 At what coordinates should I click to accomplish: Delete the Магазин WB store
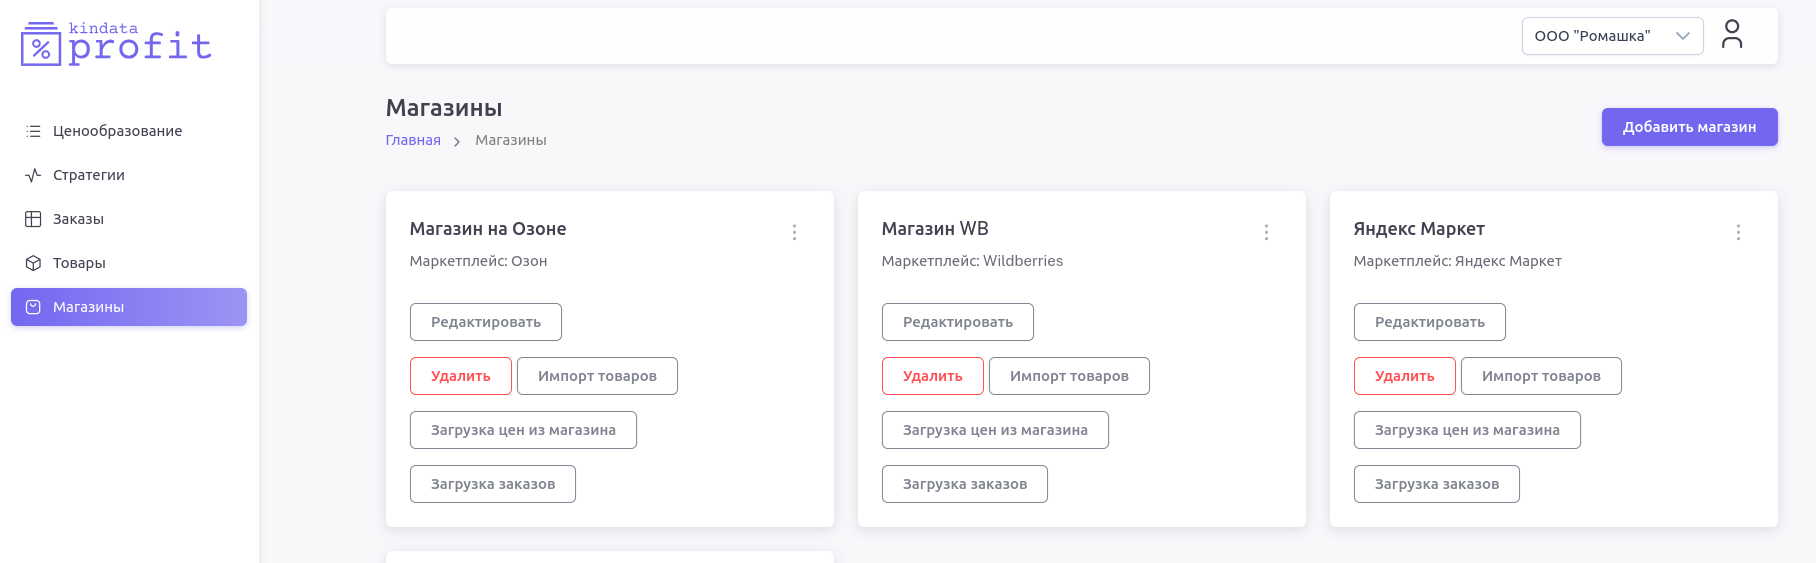pos(932,376)
